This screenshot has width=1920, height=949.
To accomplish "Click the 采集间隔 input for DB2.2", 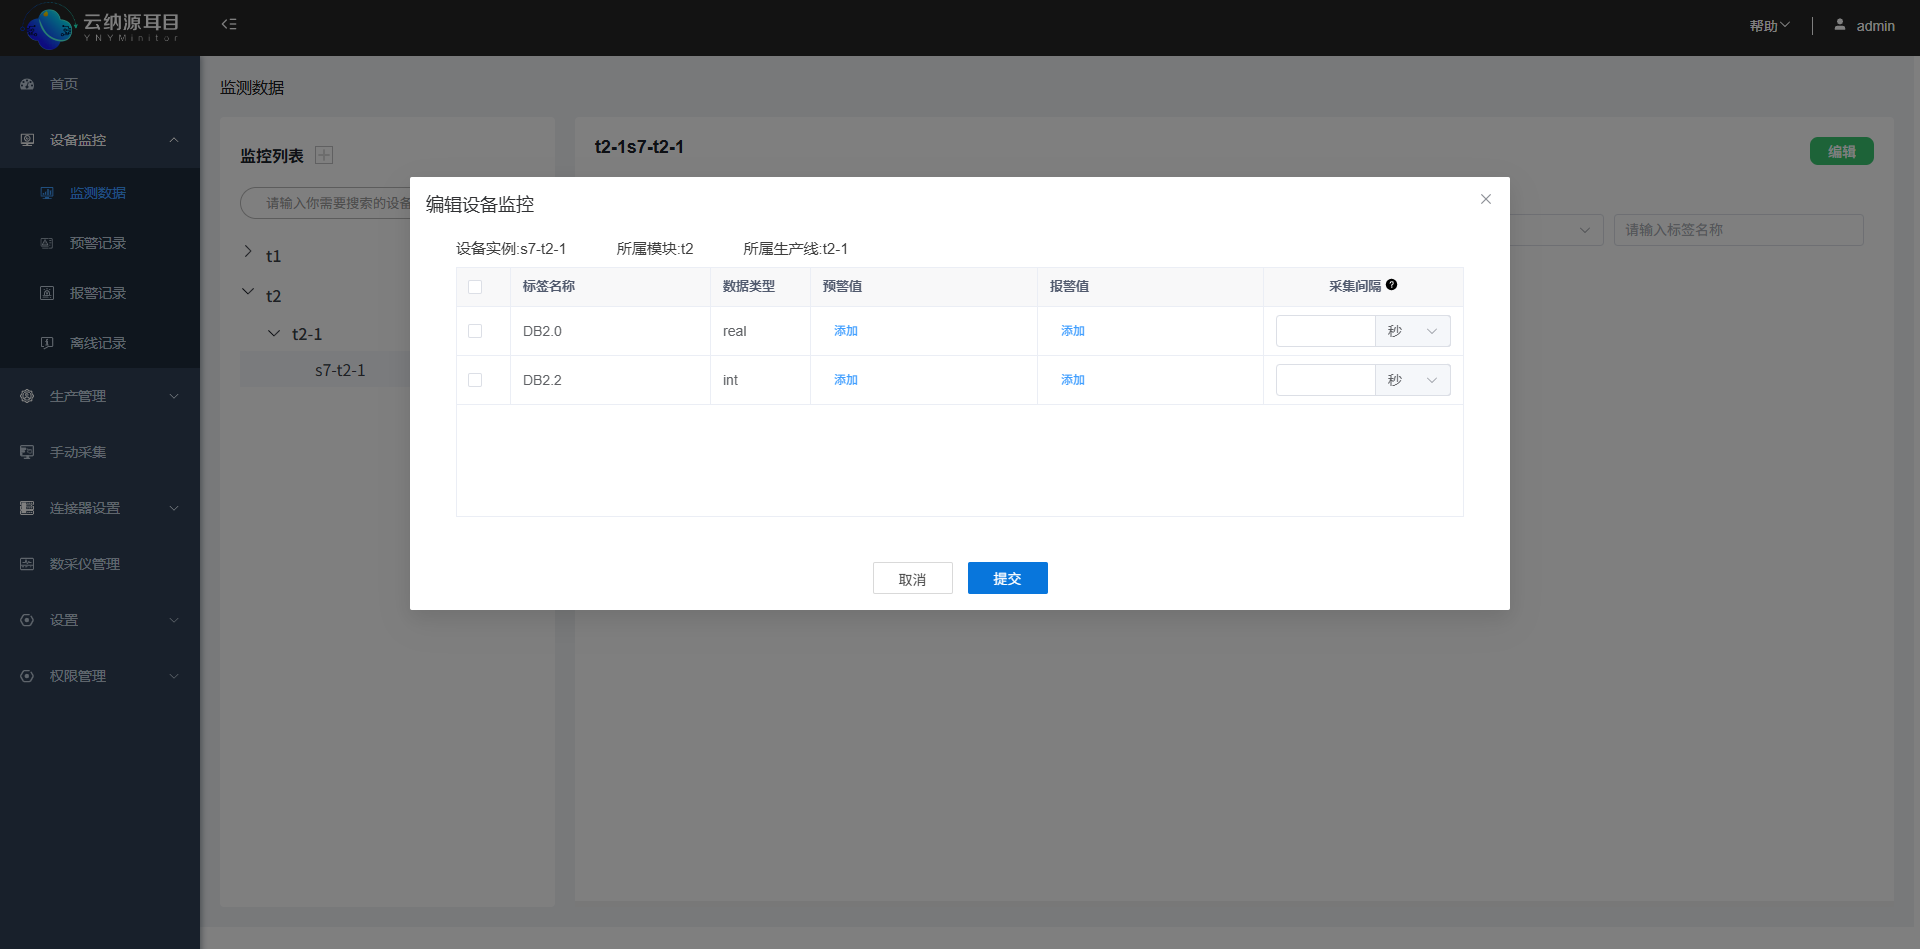I will point(1325,380).
